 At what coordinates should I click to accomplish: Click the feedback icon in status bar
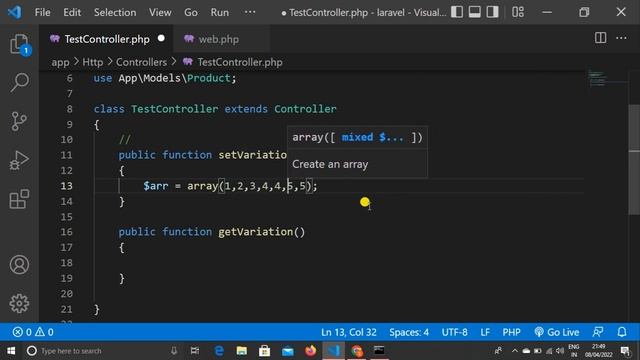pos(598,332)
